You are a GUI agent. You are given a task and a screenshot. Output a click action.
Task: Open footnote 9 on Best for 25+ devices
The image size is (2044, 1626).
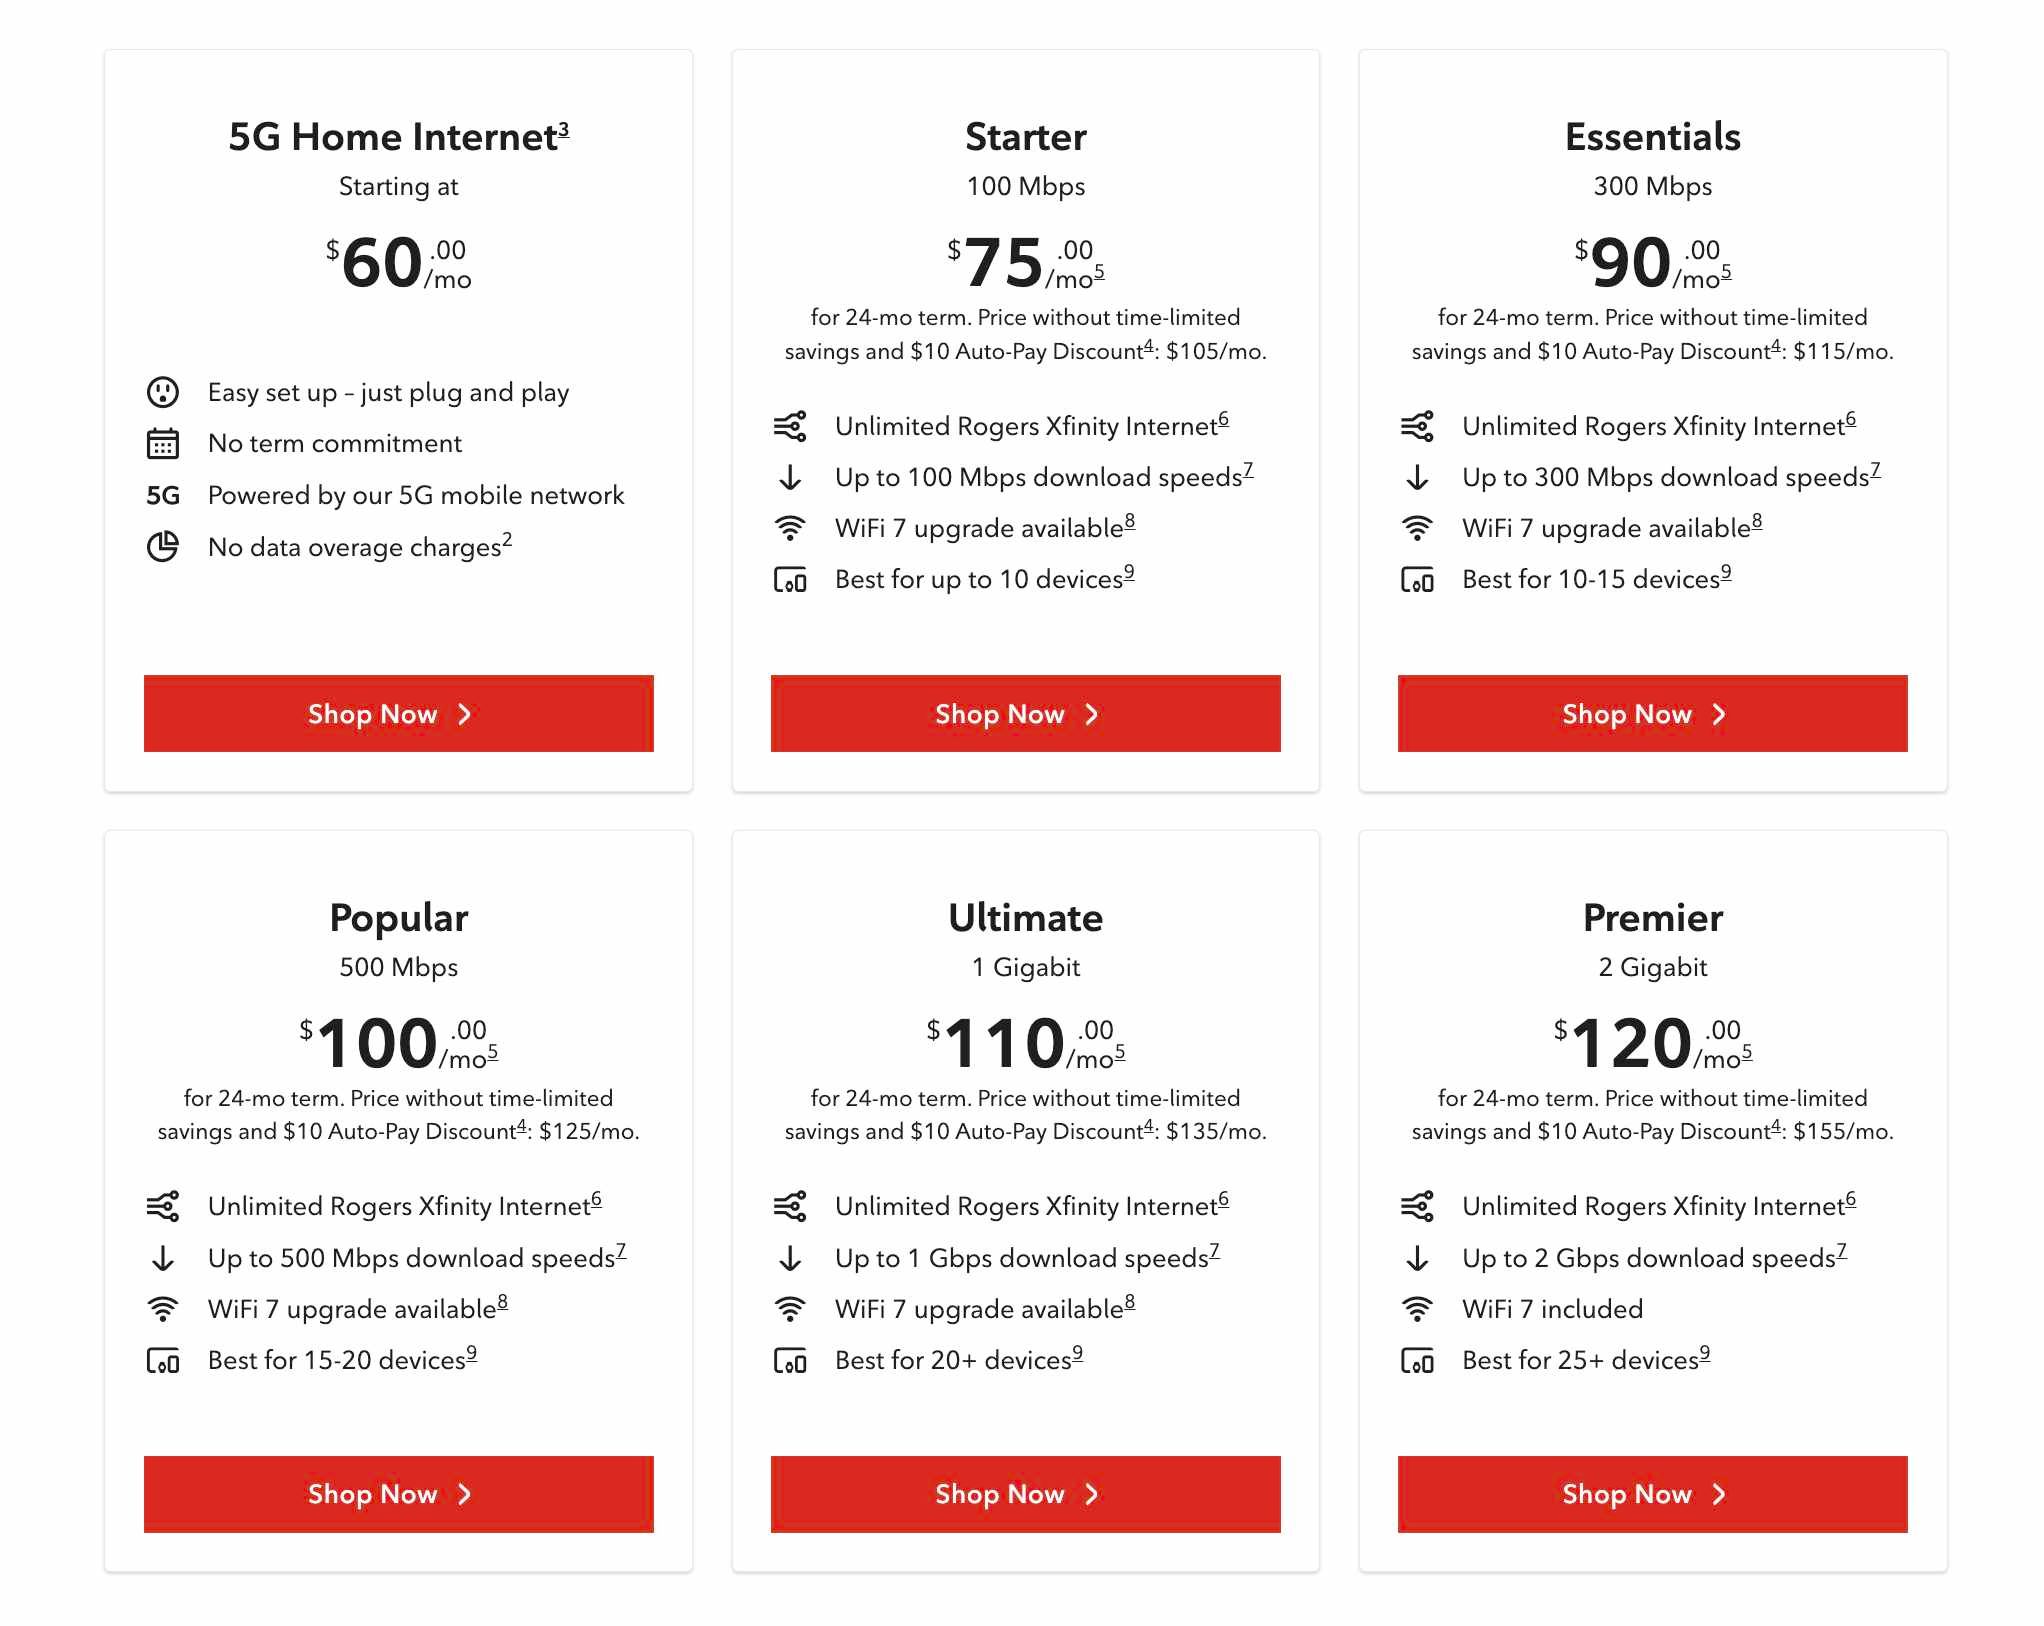1705,1353
